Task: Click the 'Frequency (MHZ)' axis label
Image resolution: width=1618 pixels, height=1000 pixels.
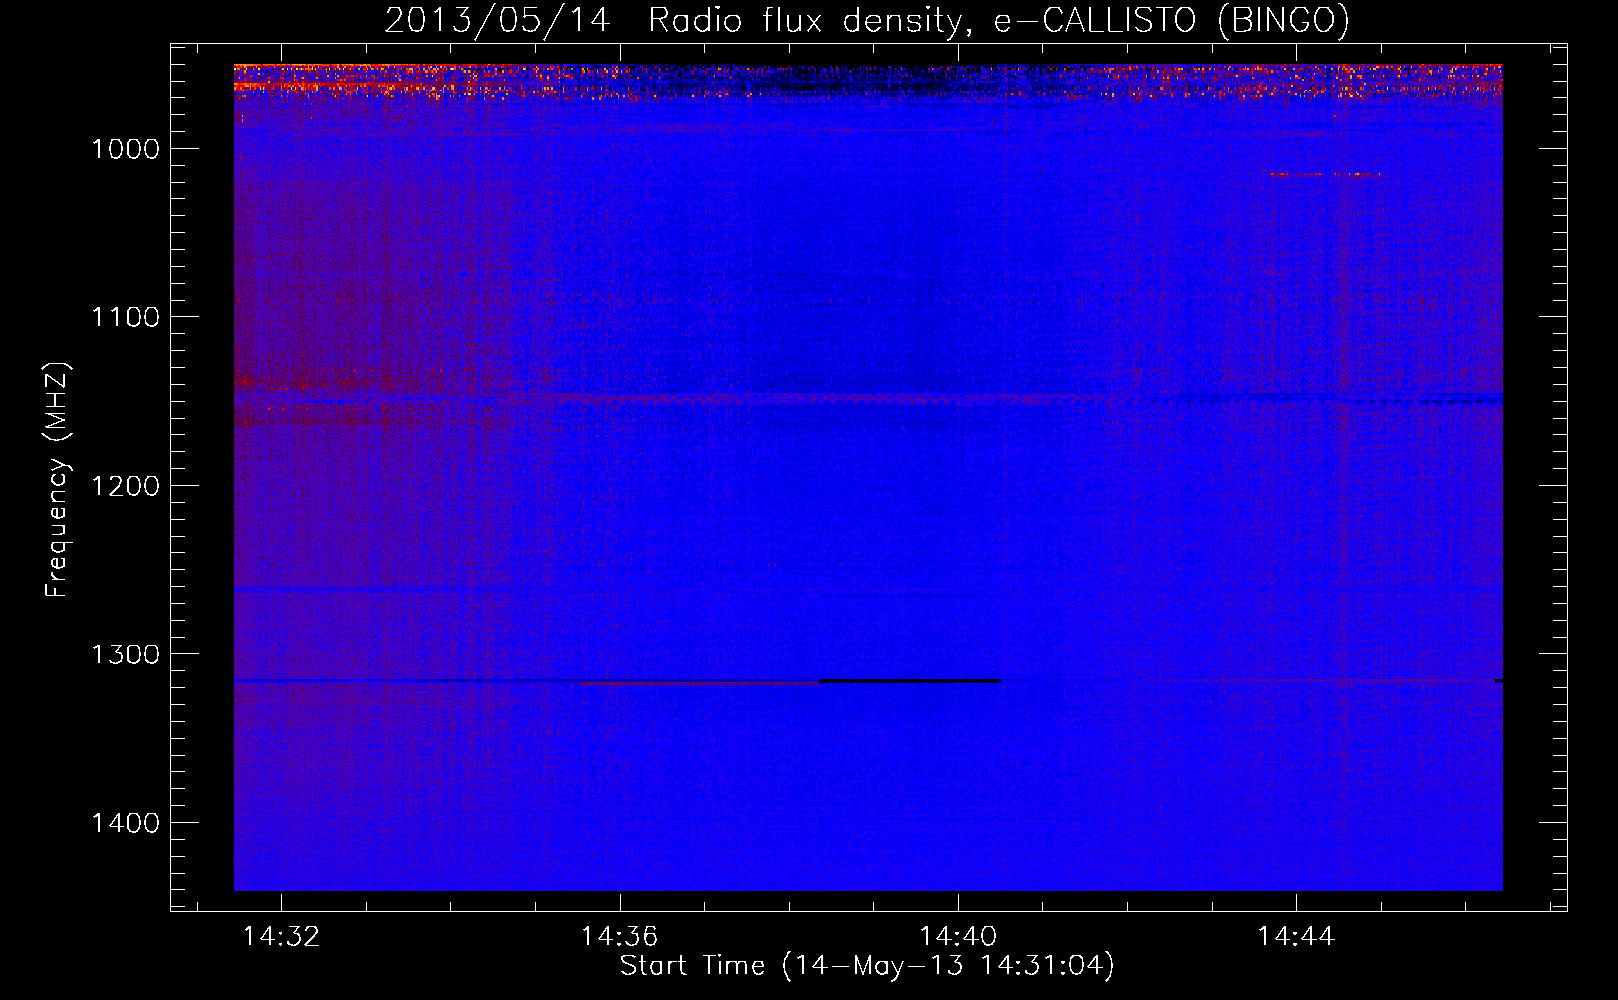Action: click(x=58, y=480)
